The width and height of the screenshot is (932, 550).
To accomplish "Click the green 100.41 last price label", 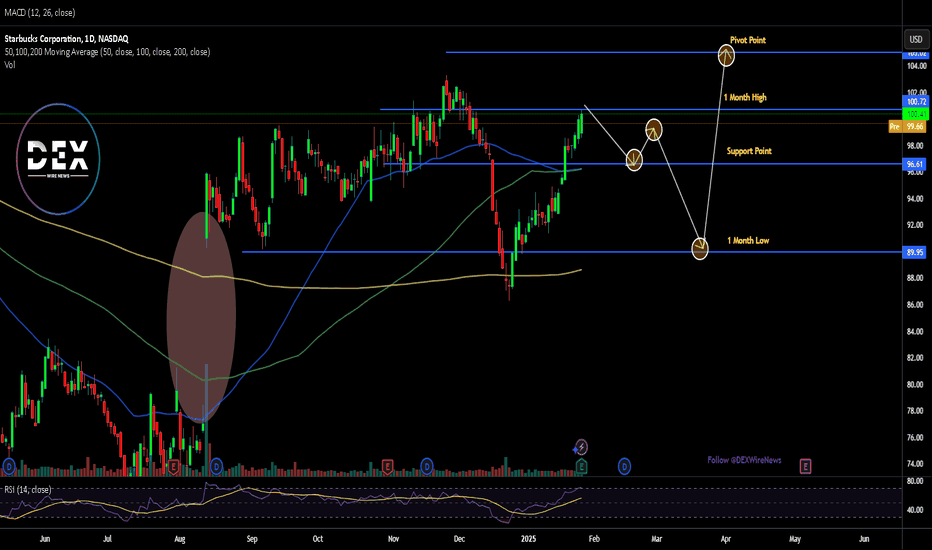I will point(916,114).
